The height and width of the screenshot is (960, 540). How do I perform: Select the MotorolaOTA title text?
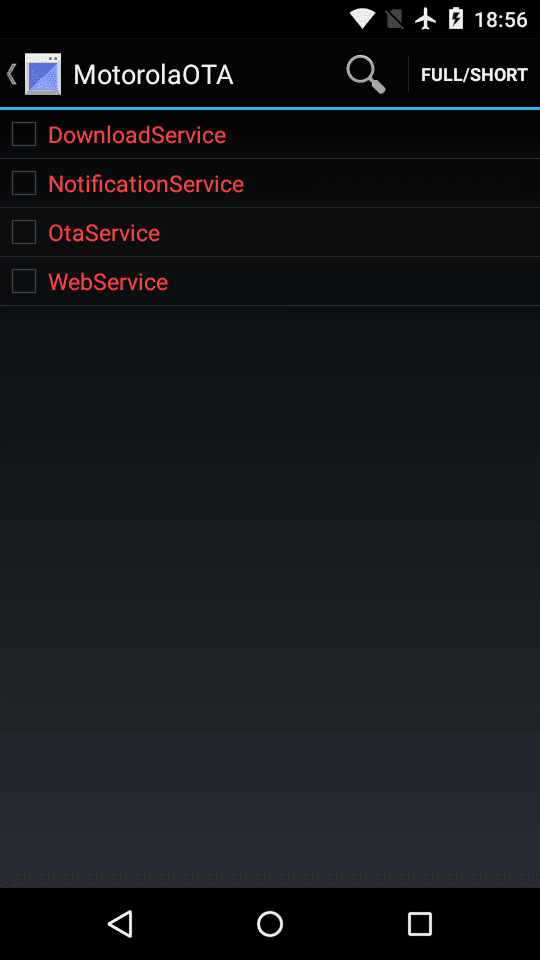pyautogui.click(x=153, y=75)
